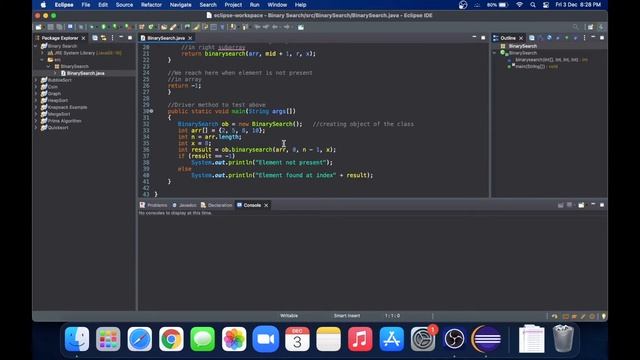
Task: Open Google Chrome from the Dock
Action: [x=171, y=339]
